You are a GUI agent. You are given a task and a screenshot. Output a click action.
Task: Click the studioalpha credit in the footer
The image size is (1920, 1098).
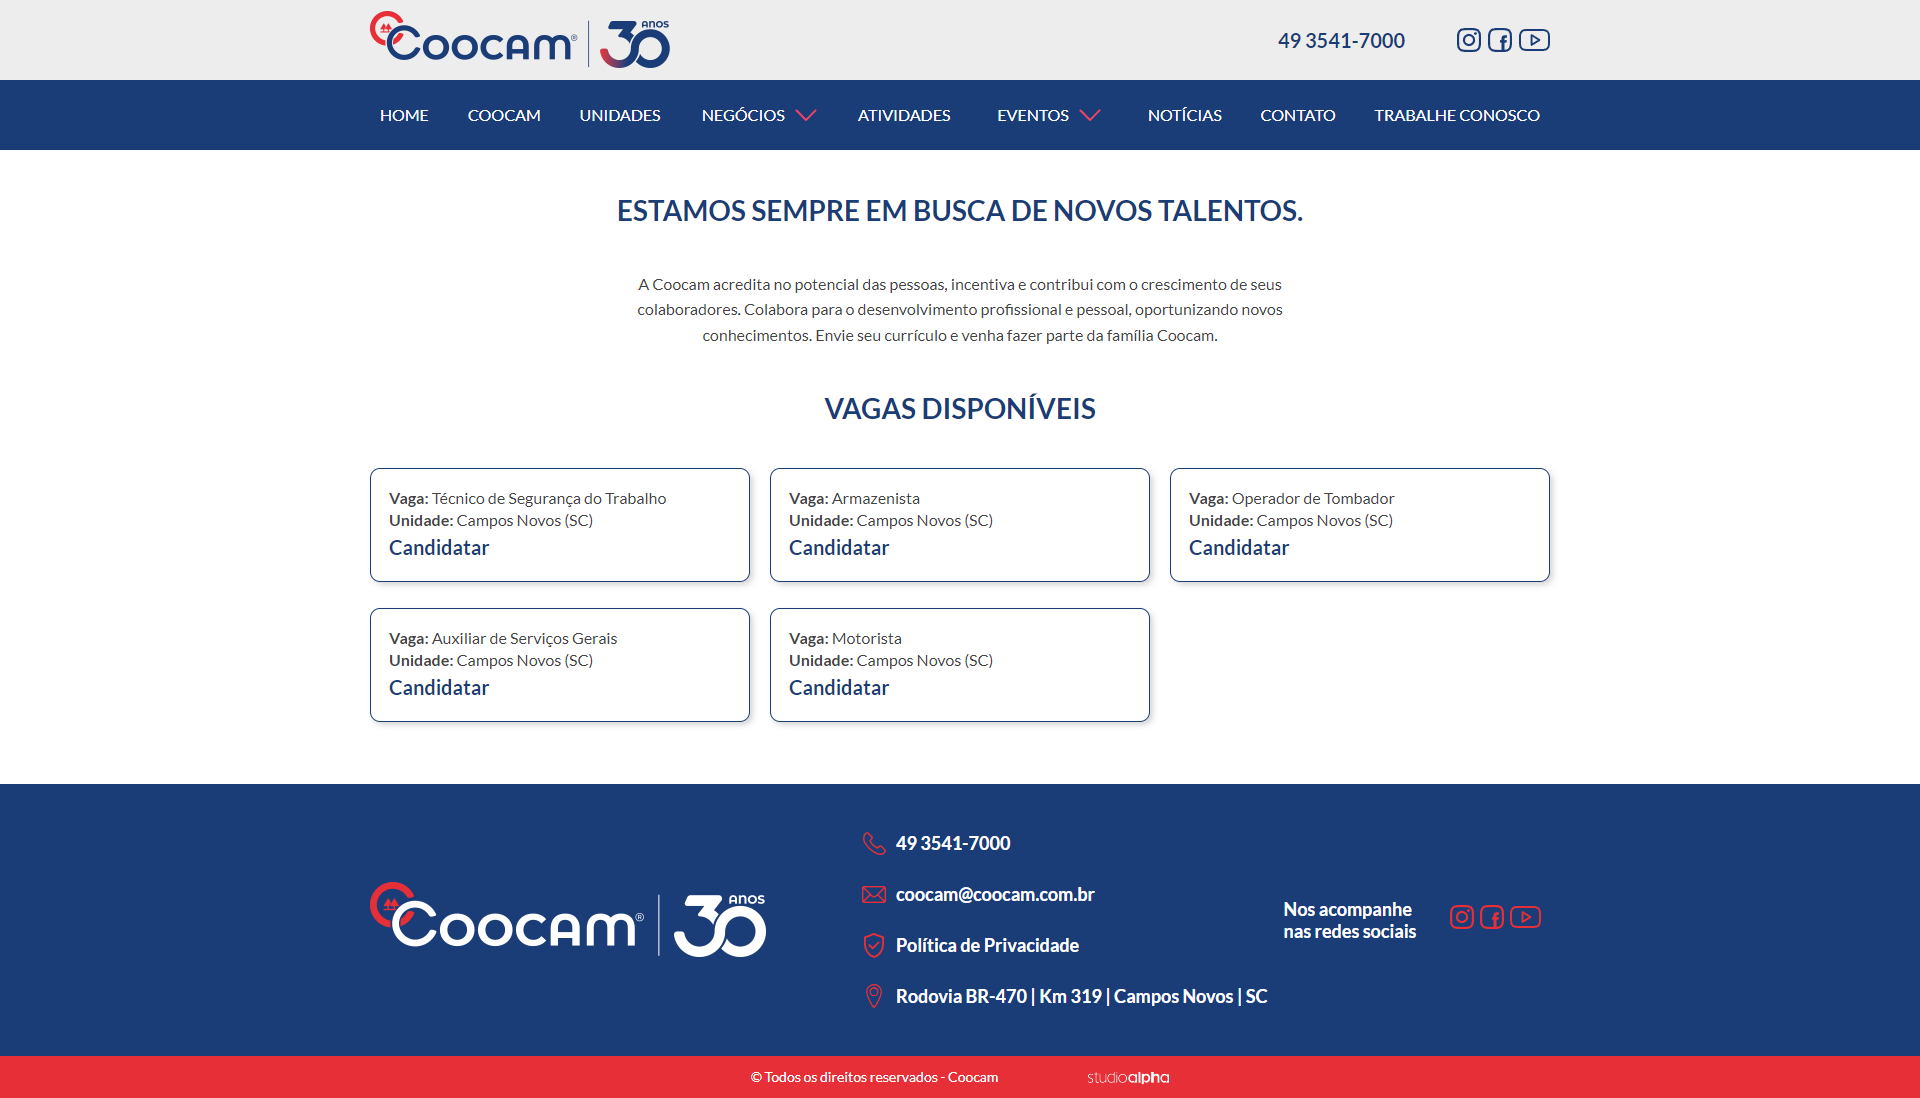click(x=1127, y=1077)
